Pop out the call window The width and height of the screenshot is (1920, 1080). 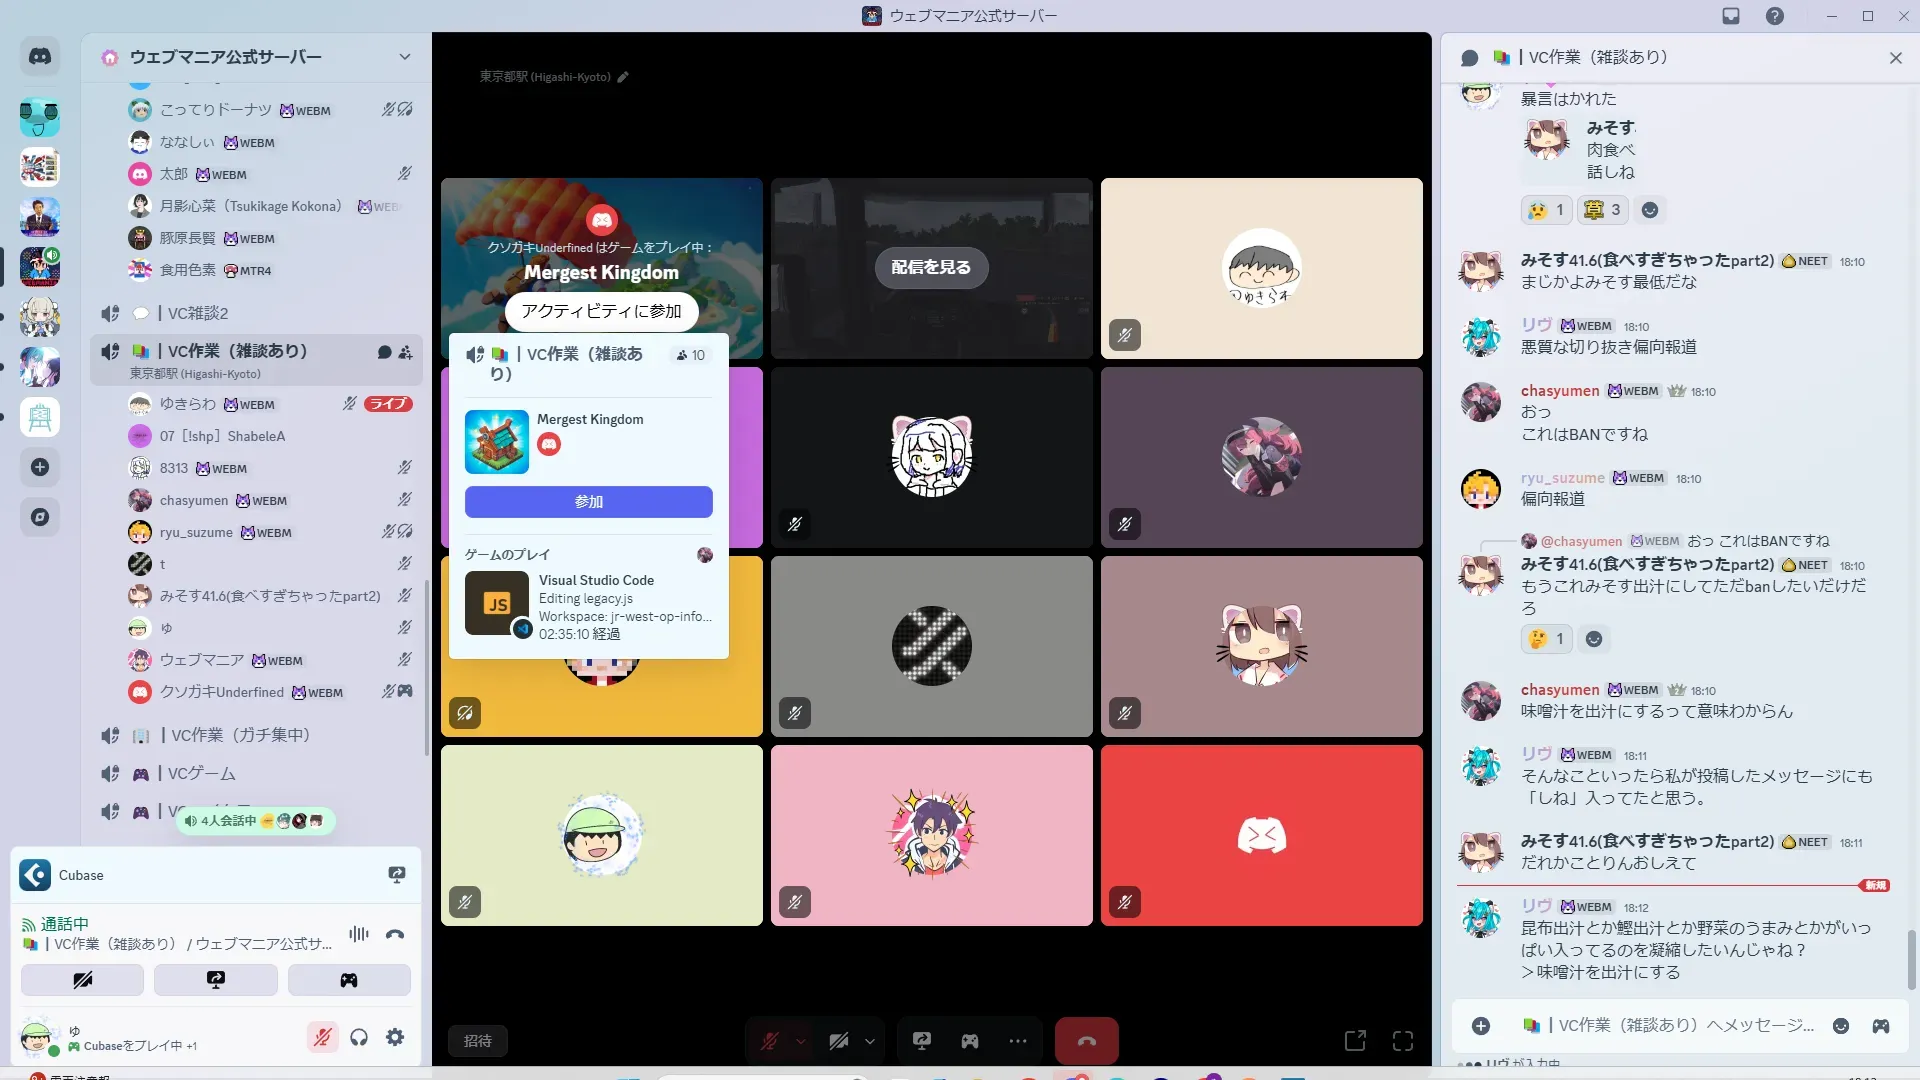click(x=1355, y=1041)
